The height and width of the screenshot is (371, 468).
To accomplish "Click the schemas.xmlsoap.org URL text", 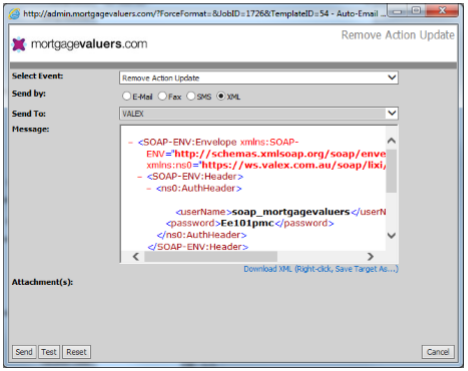I will [280, 154].
